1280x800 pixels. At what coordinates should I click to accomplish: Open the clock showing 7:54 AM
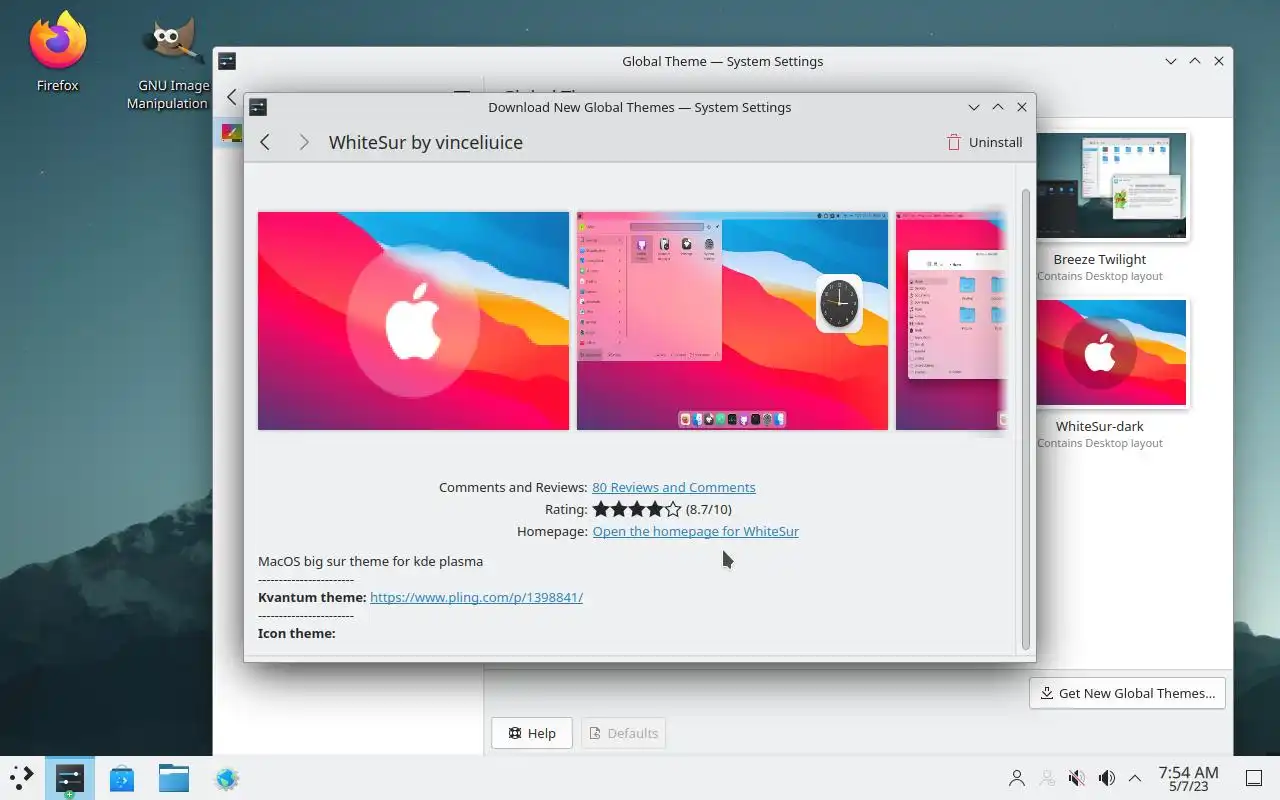1188,778
